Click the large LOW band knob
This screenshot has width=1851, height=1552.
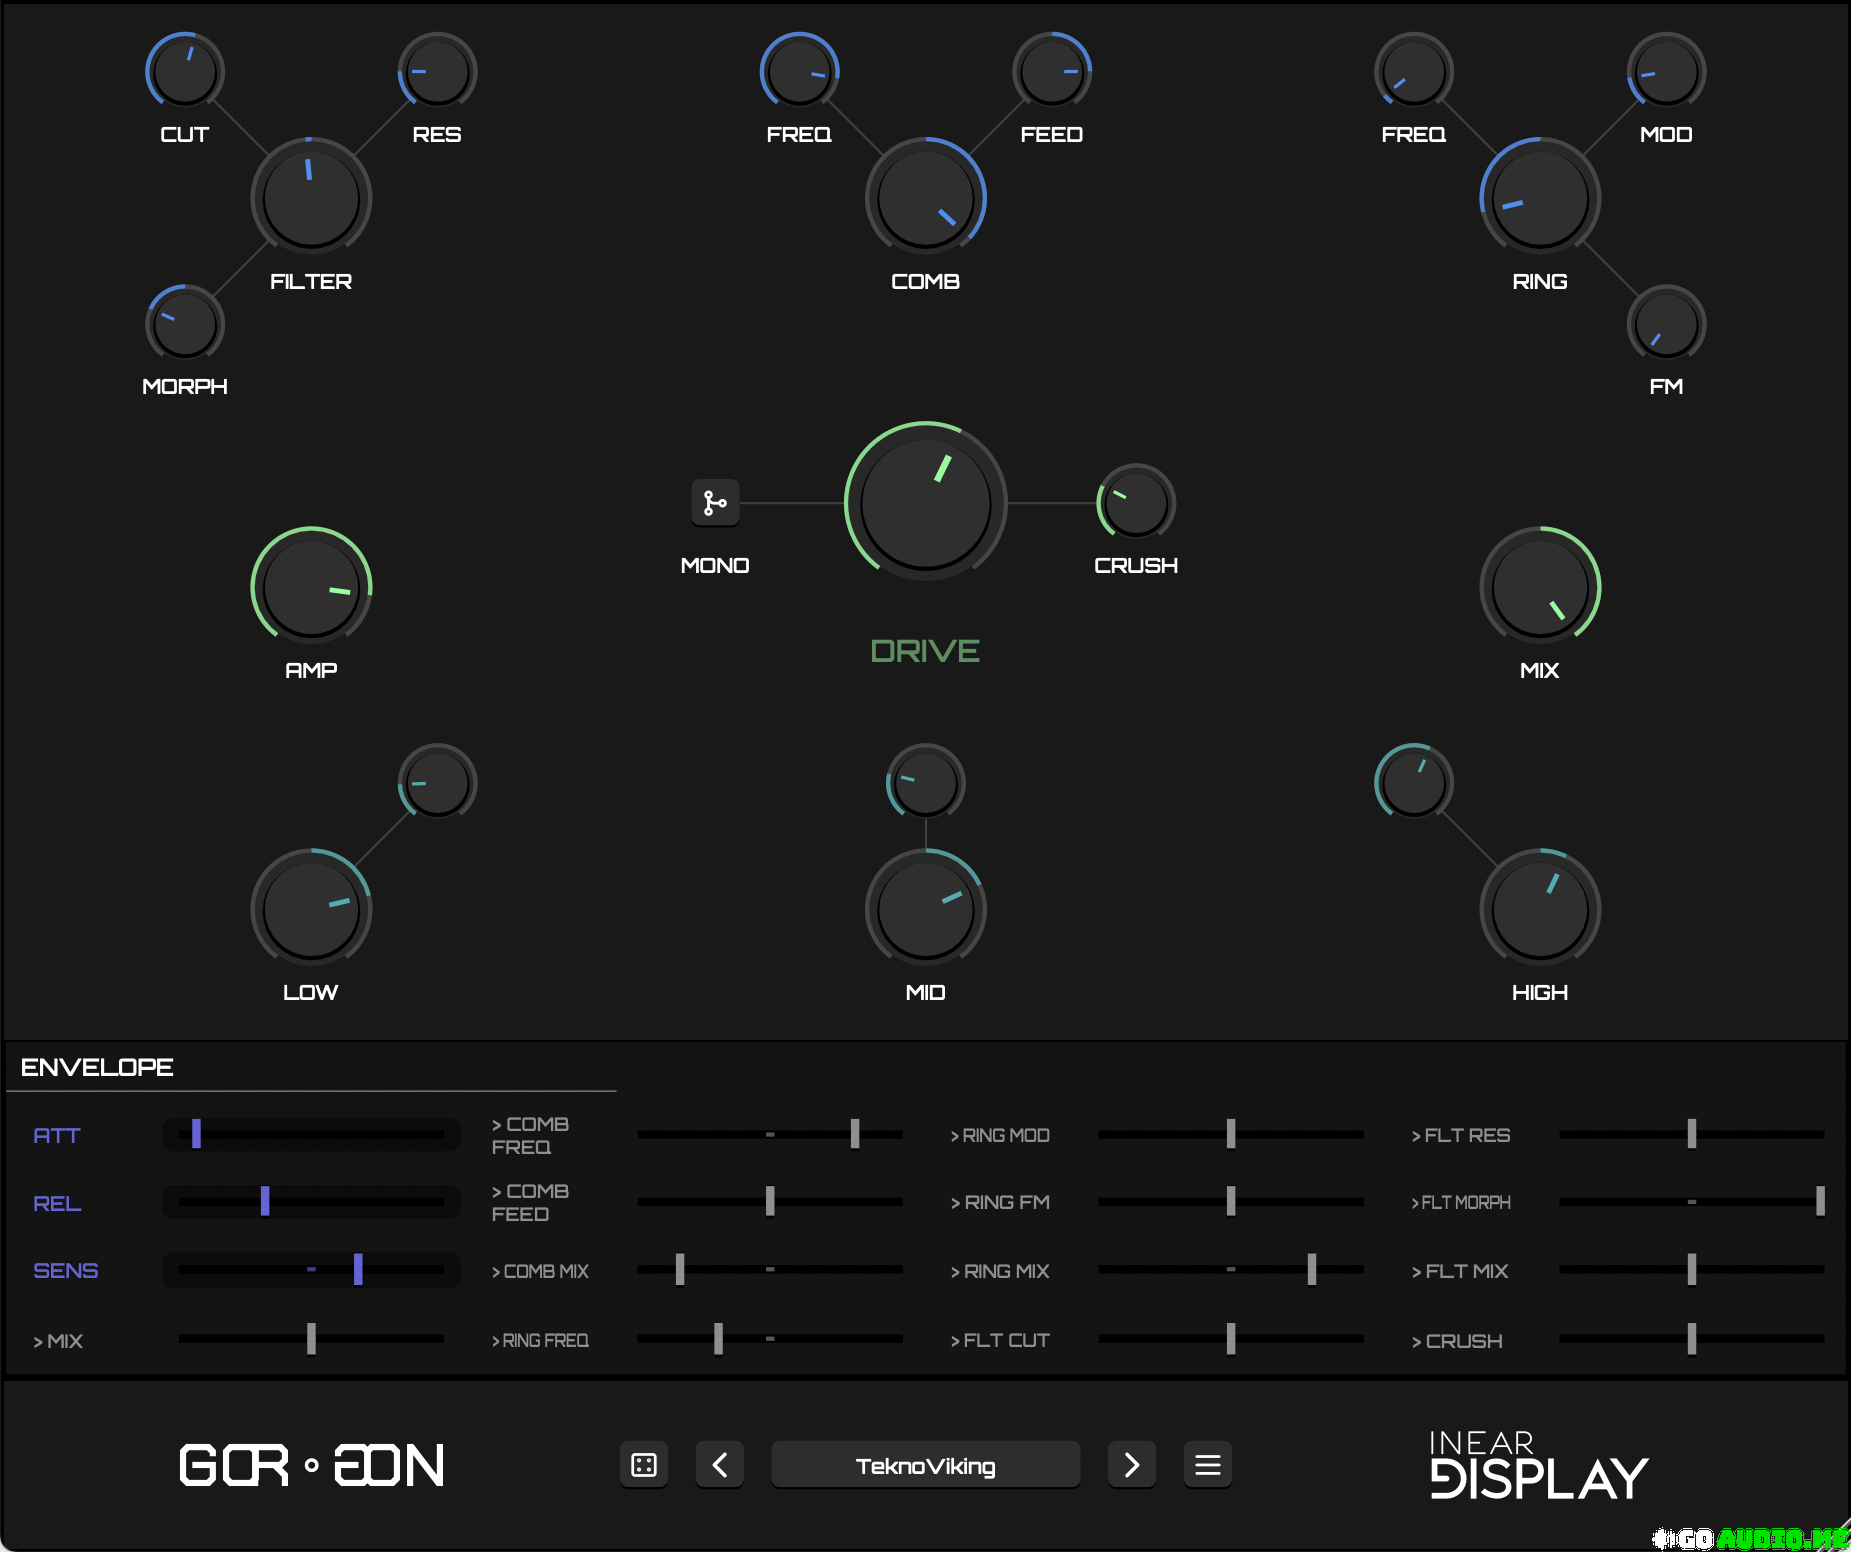[x=311, y=909]
